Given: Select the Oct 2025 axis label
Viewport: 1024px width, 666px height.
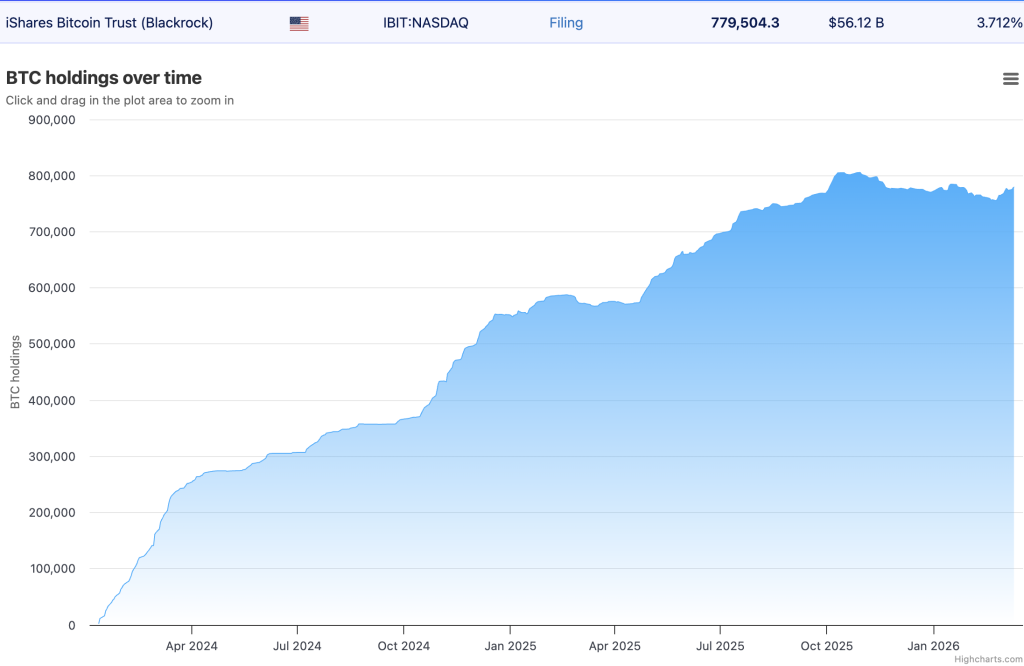Looking at the screenshot, I should (825, 646).
